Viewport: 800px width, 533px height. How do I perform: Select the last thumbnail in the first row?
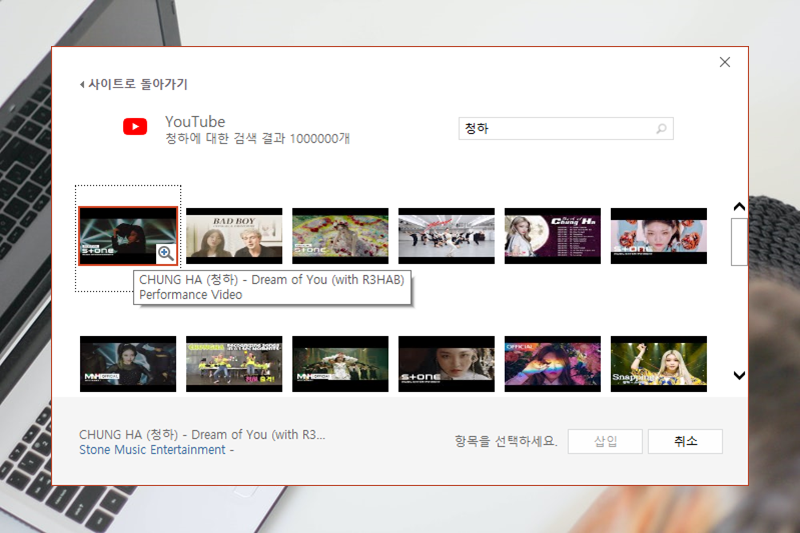[x=659, y=236]
